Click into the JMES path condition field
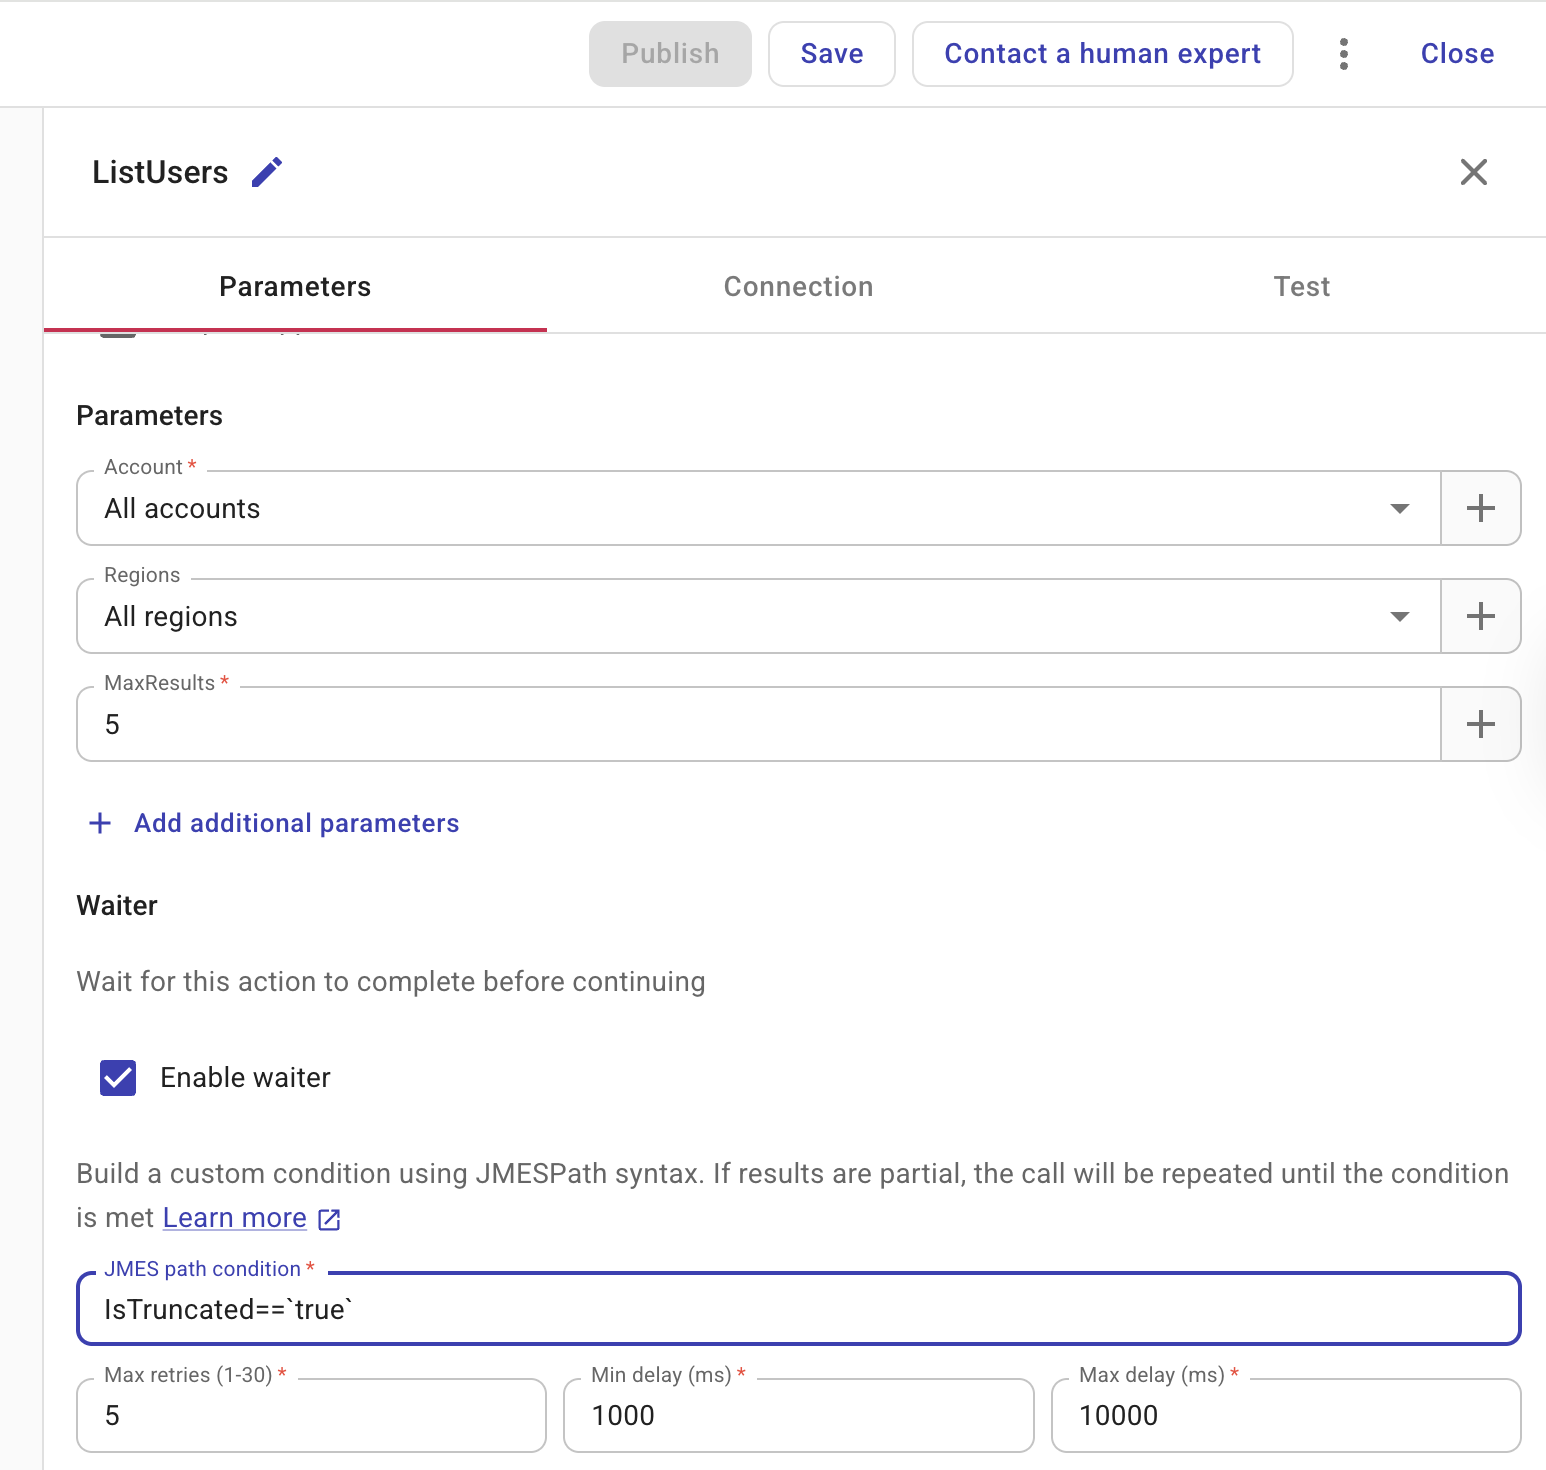Image resolution: width=1546 pixels, height=1470 pixels. [x=798, y=1310]
